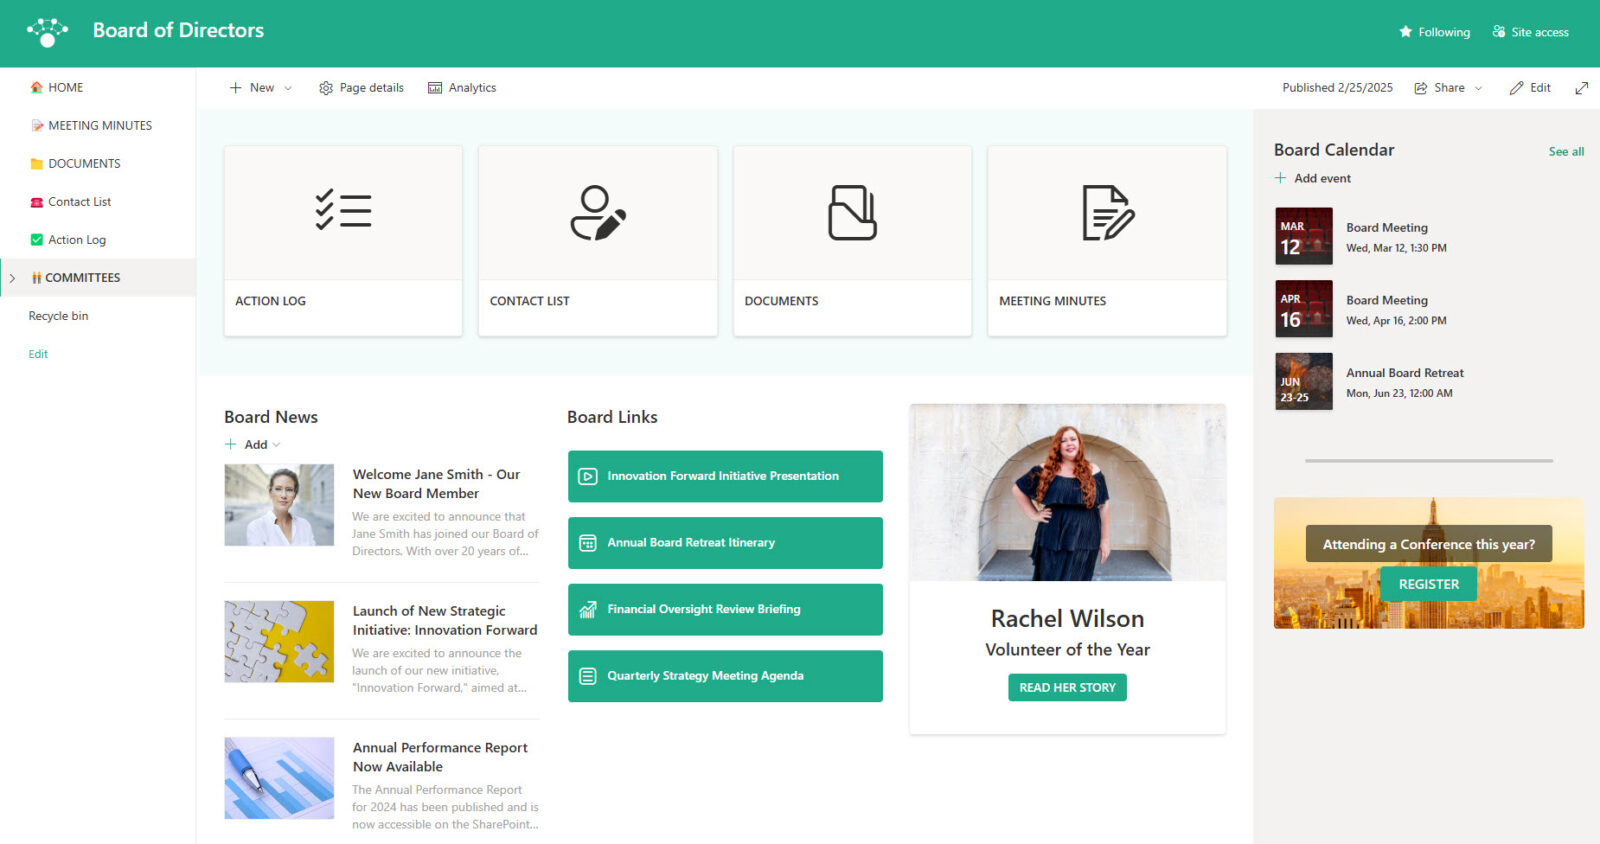Open MEETING MINUTES in left navigation
This screenshot has width=1600, height=844.
(98, 126)
